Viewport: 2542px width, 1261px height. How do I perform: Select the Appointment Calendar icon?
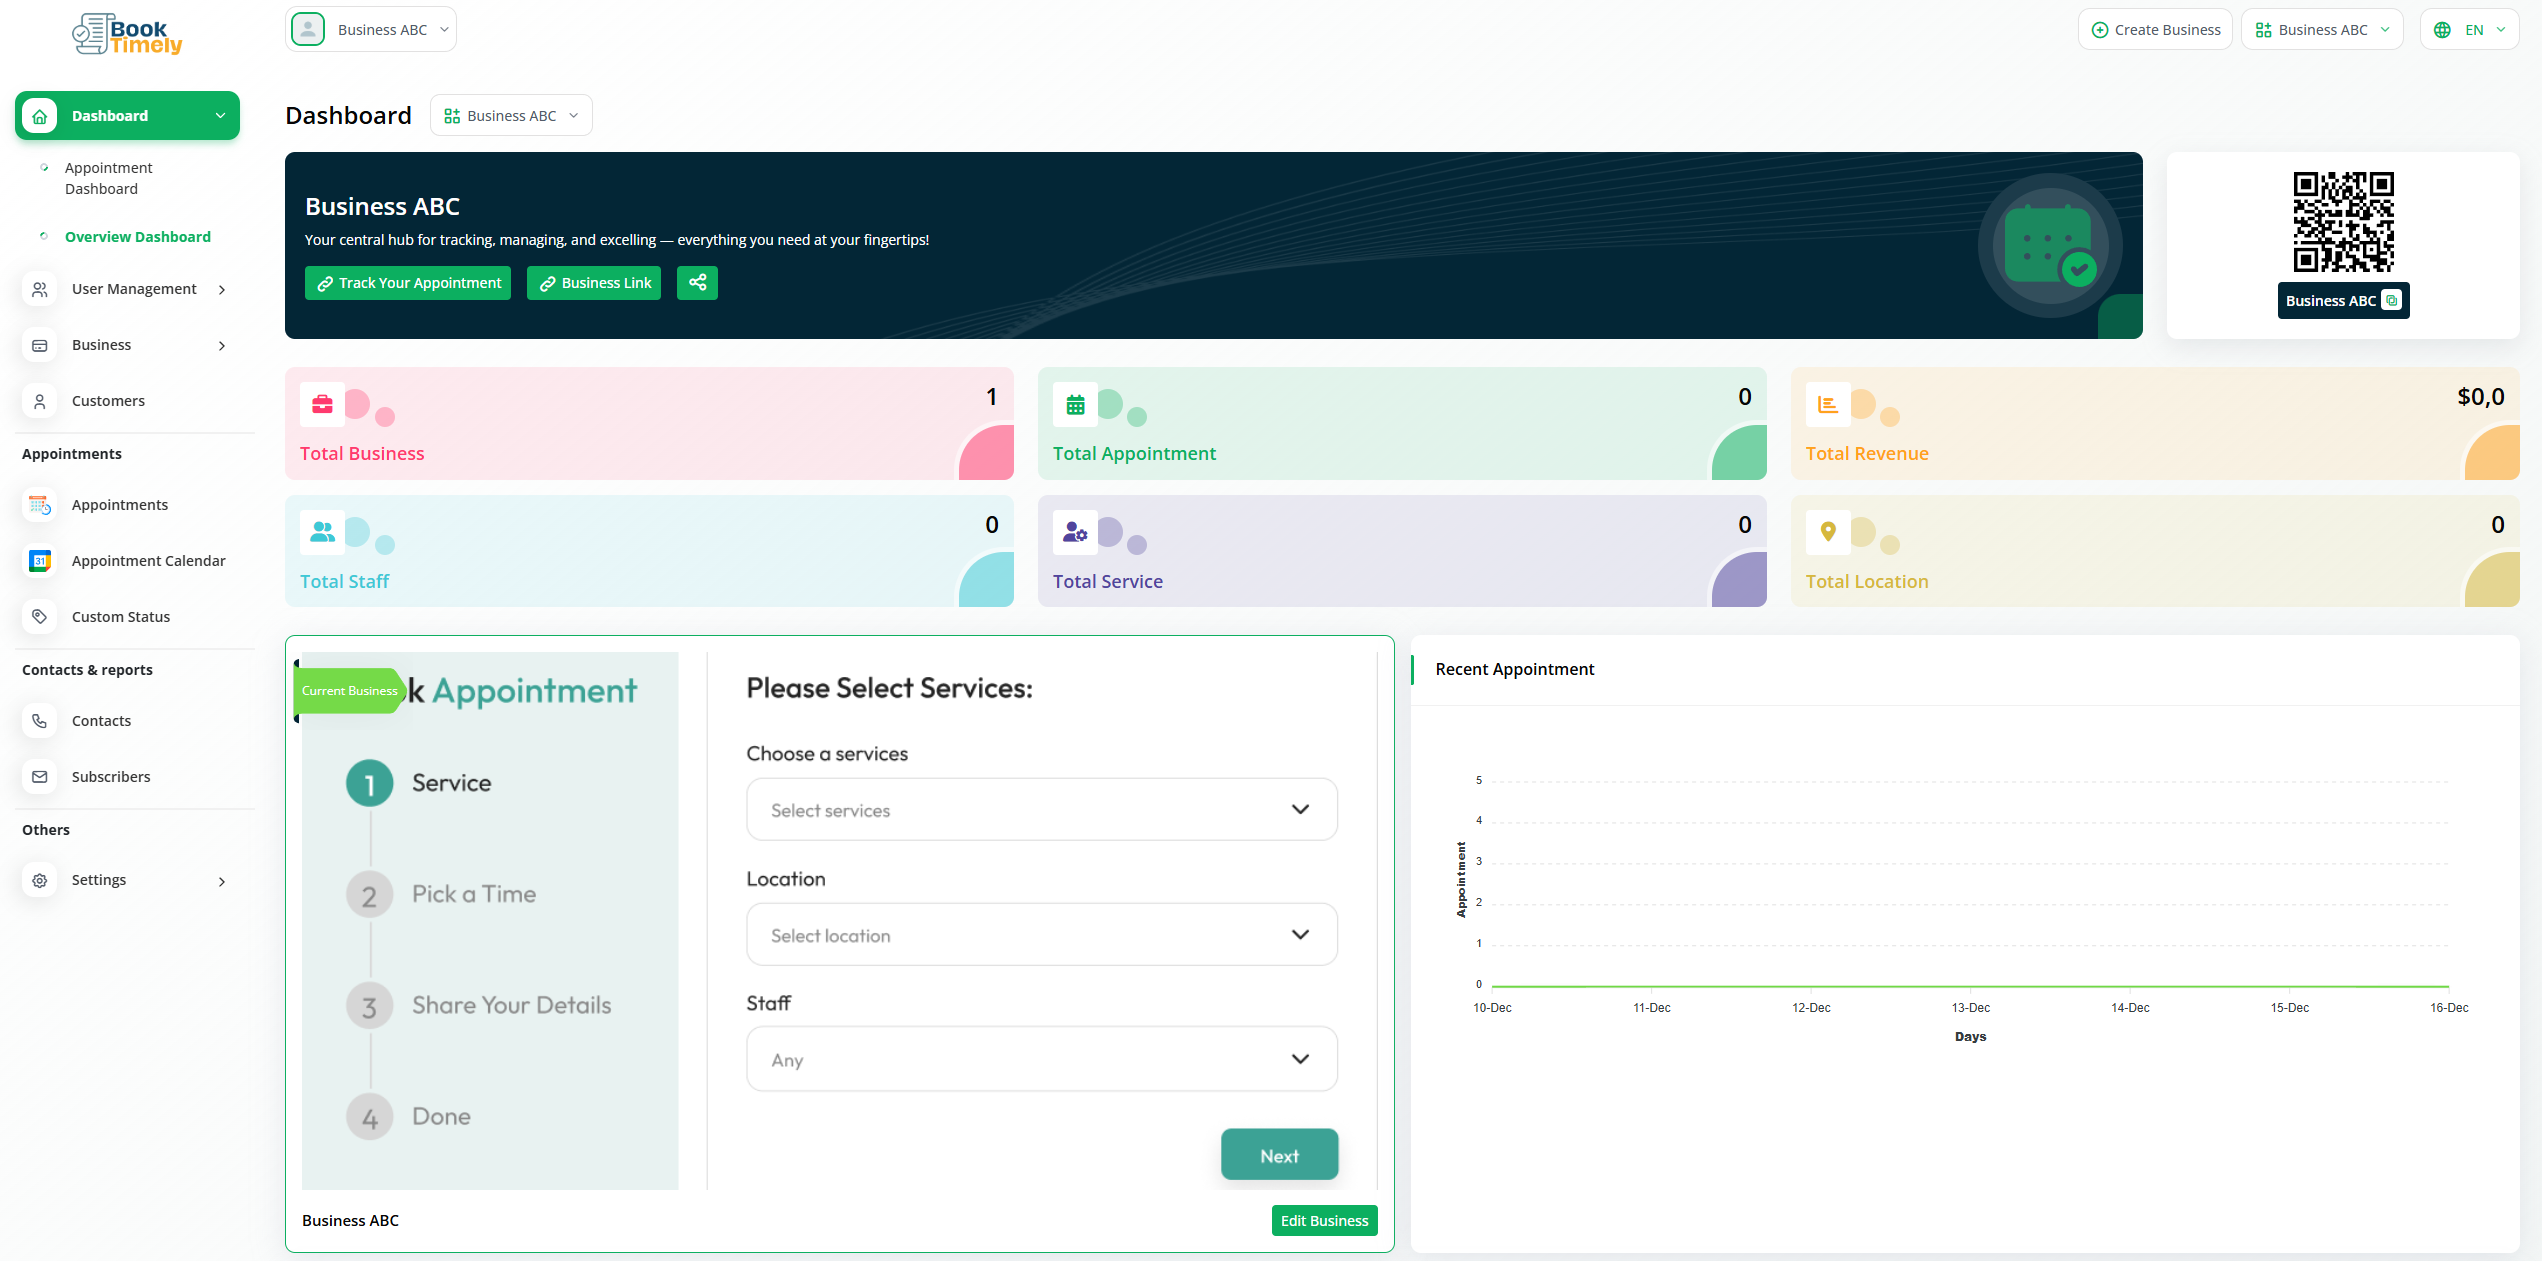tap(39, 561)
